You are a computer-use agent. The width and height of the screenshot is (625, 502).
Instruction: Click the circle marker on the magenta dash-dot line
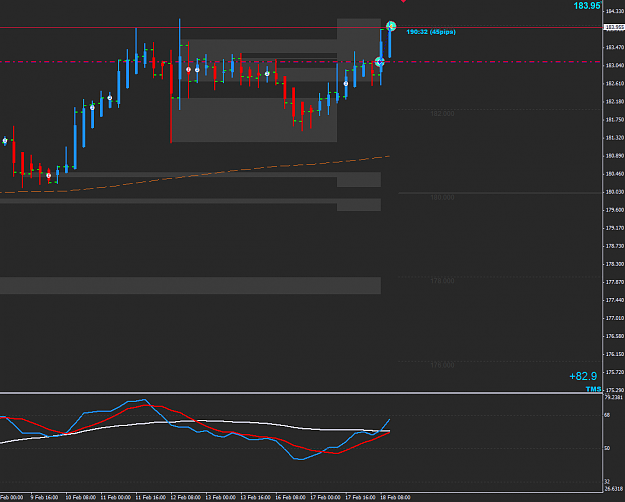379,62
